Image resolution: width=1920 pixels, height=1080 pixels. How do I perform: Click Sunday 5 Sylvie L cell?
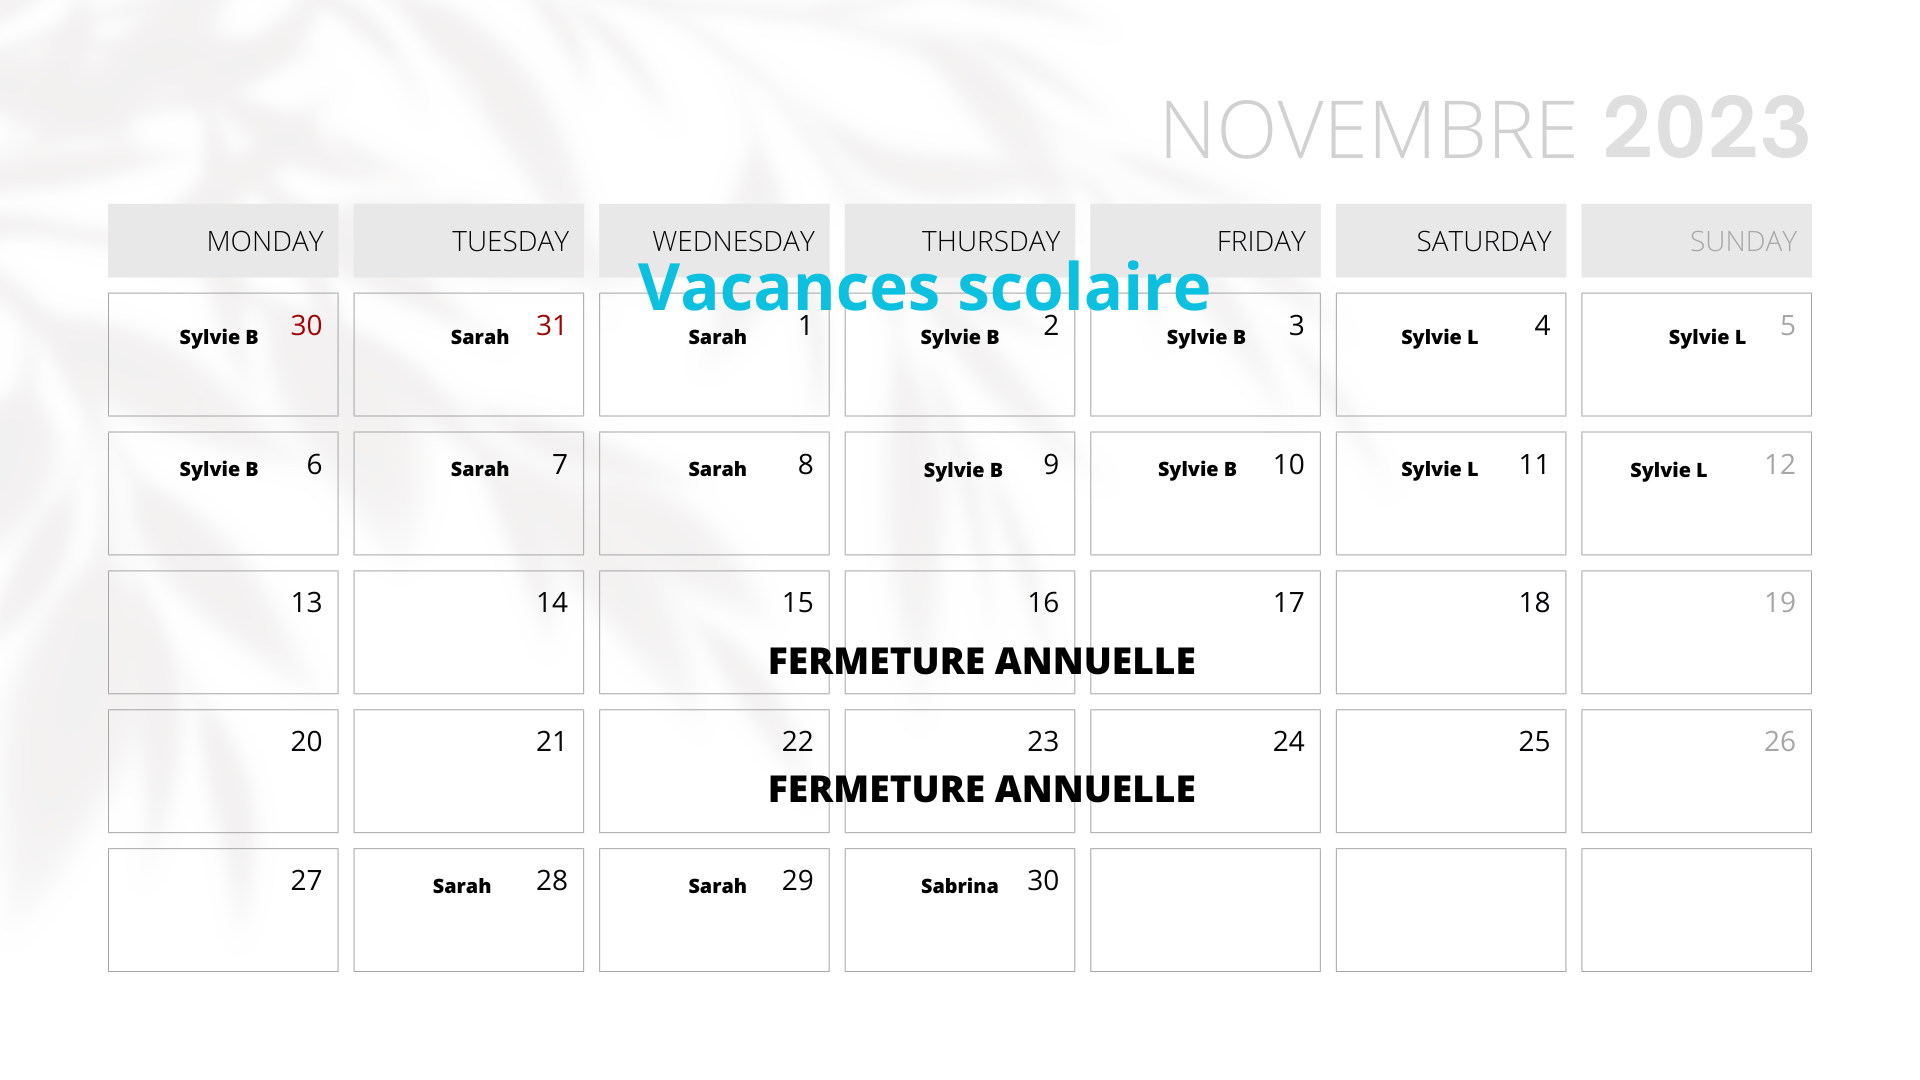point(1696,354)
